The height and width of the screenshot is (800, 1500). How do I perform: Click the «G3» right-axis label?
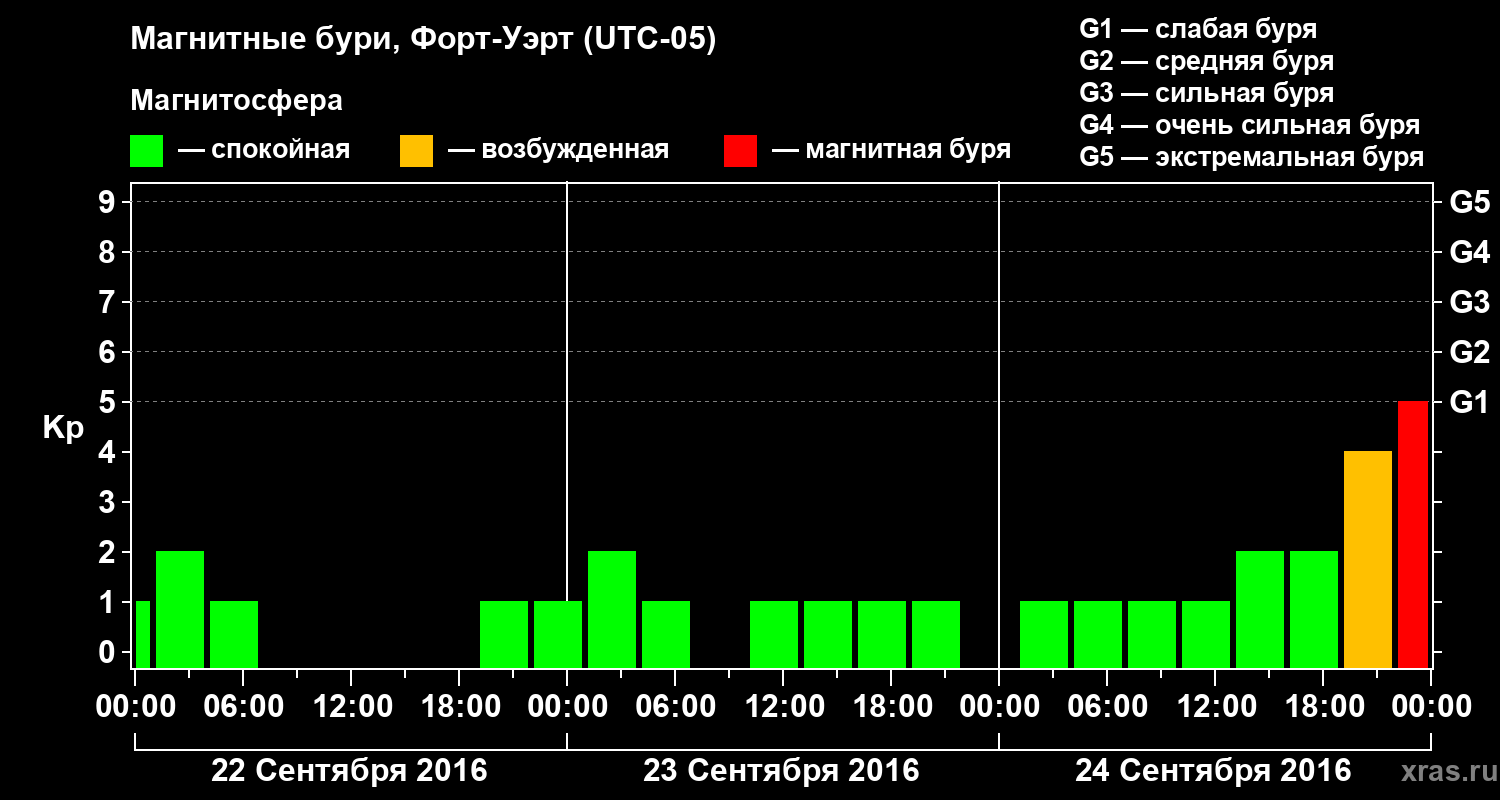pyautogui.click(x=1469, y=302)
